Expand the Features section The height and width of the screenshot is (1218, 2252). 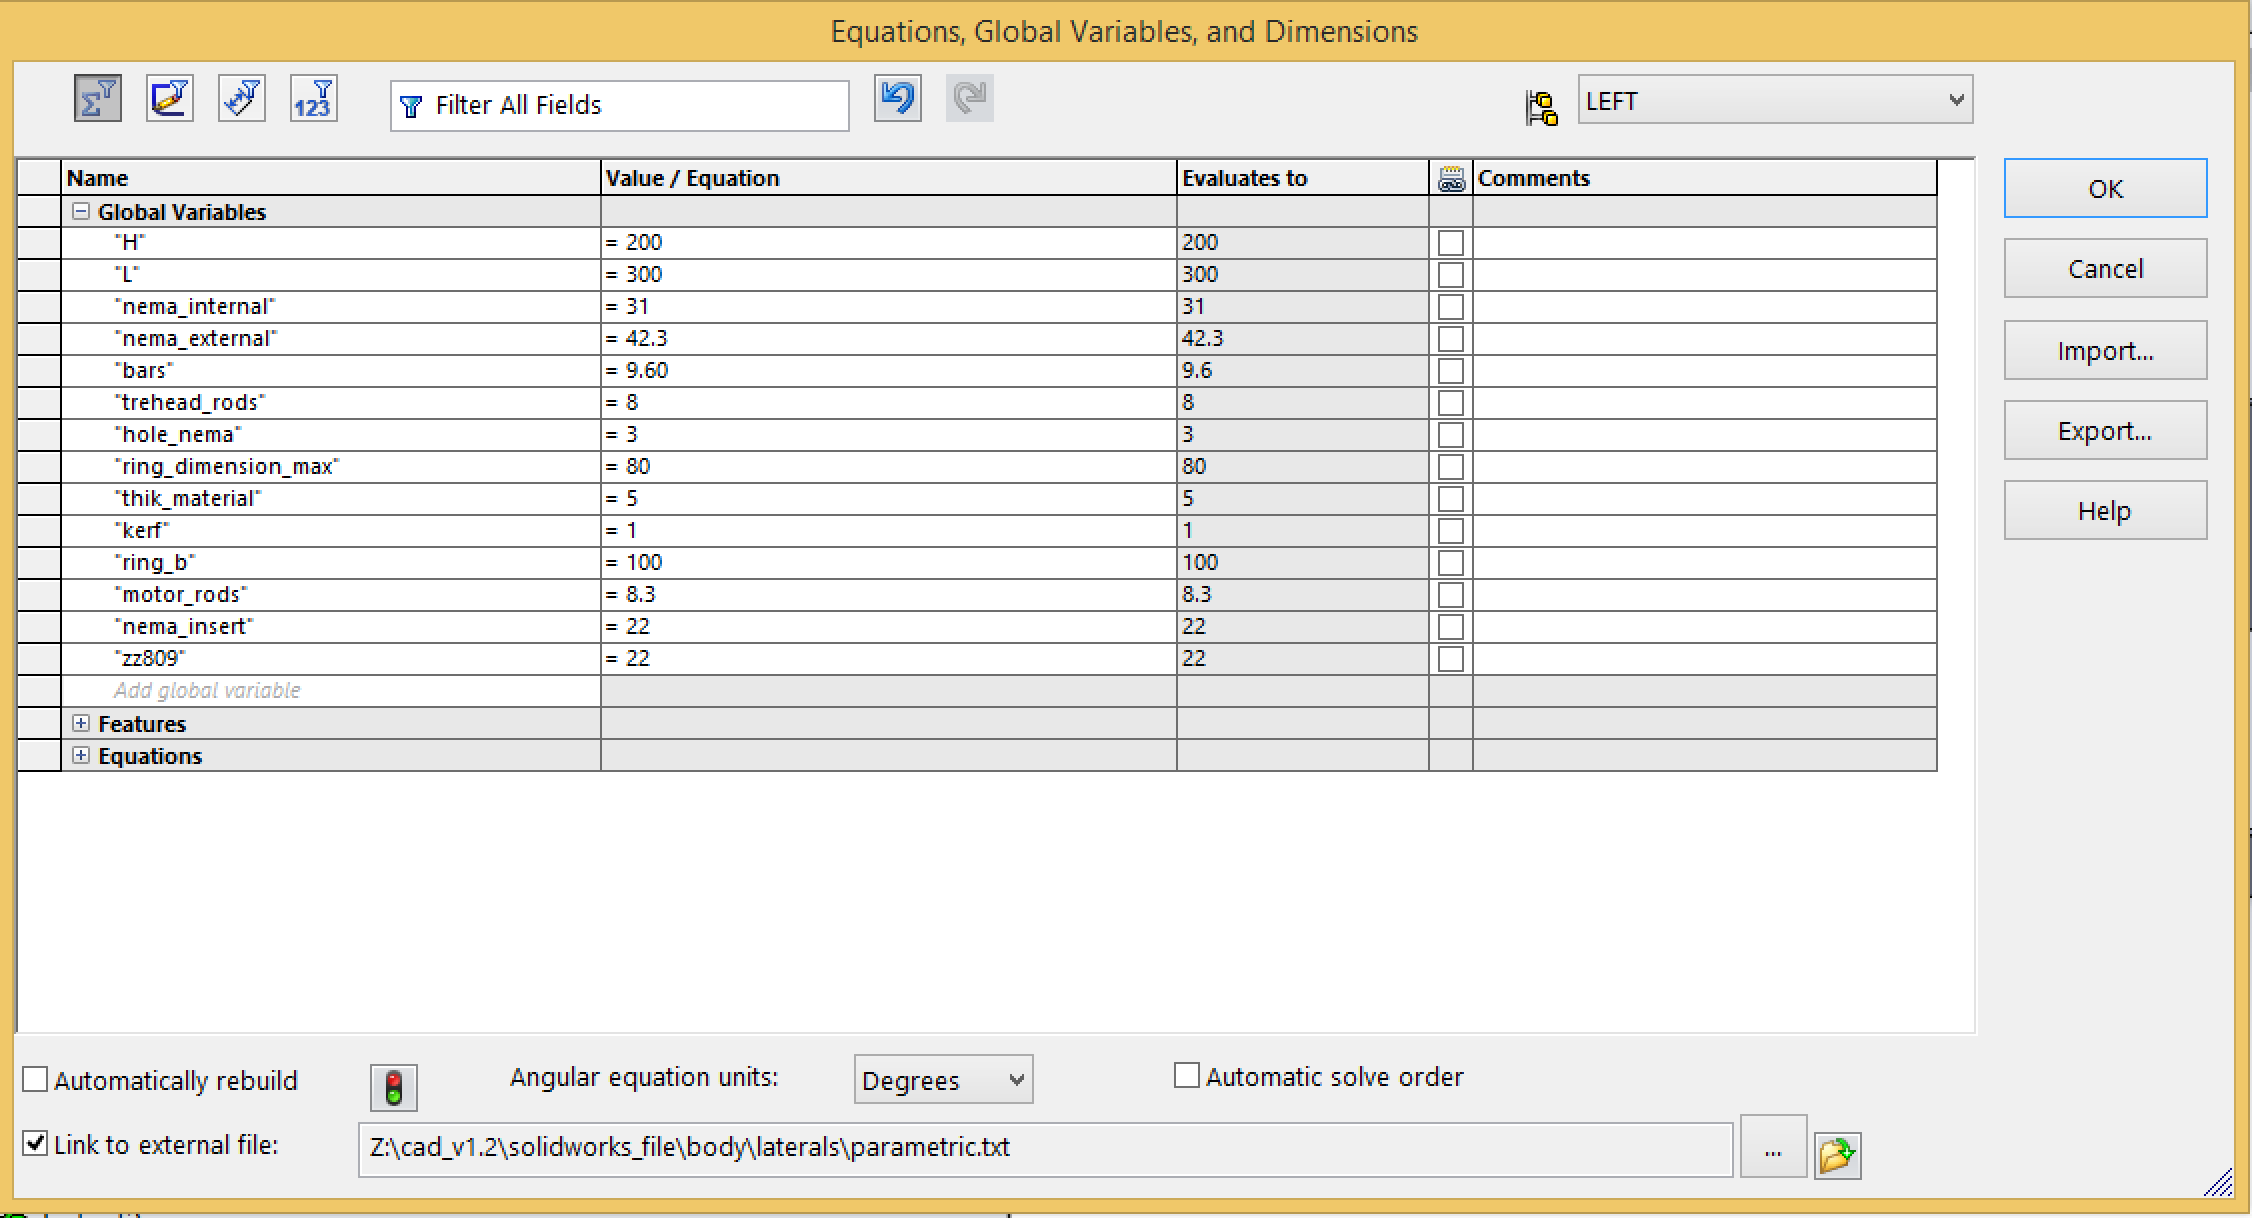(x=81, y=723)
